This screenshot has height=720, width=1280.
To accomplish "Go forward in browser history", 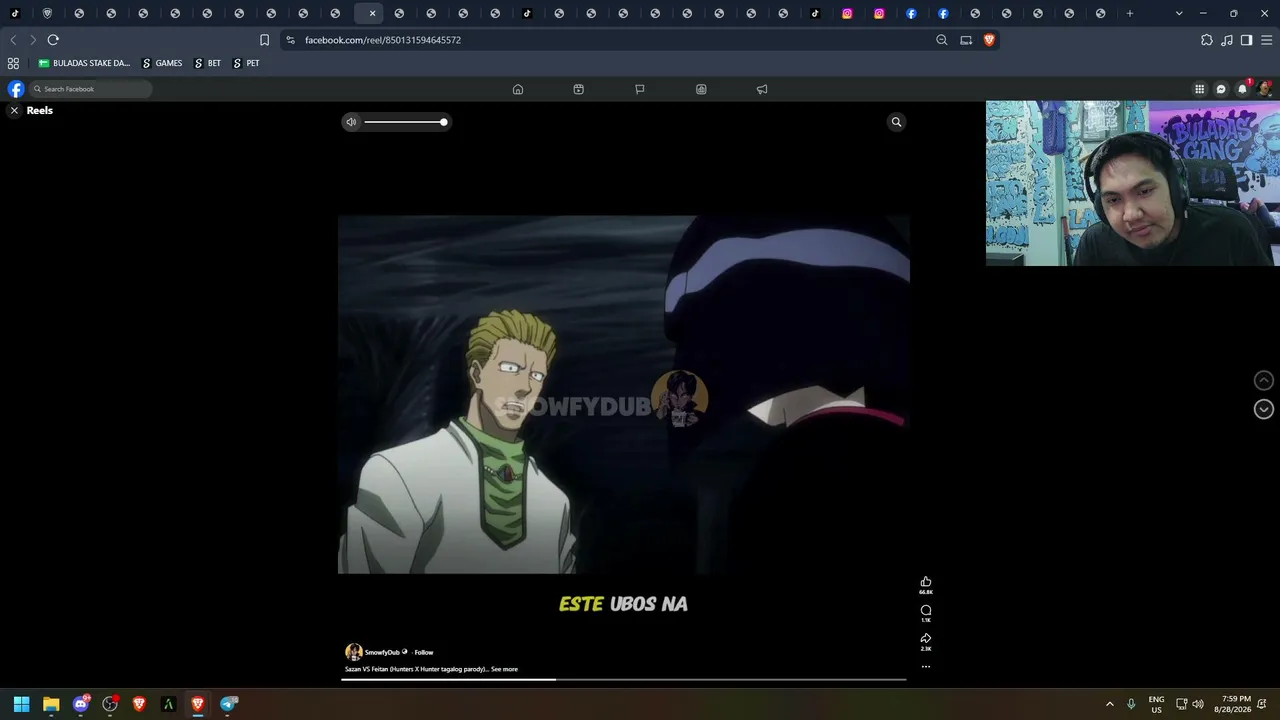I will point(33,40).
